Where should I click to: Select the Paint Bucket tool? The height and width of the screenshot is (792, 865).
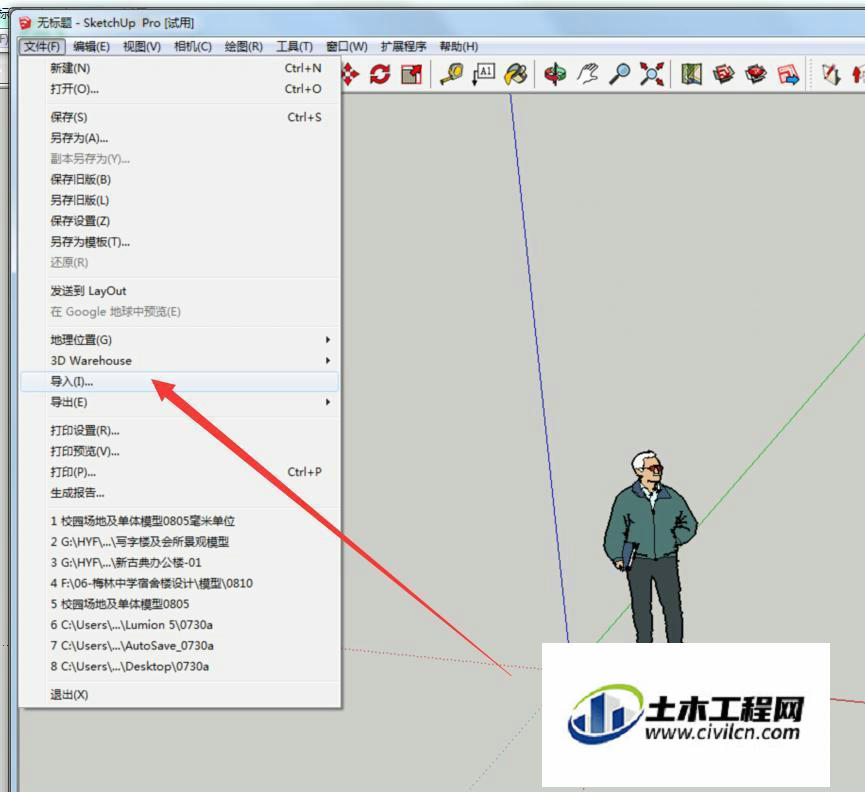516,74
